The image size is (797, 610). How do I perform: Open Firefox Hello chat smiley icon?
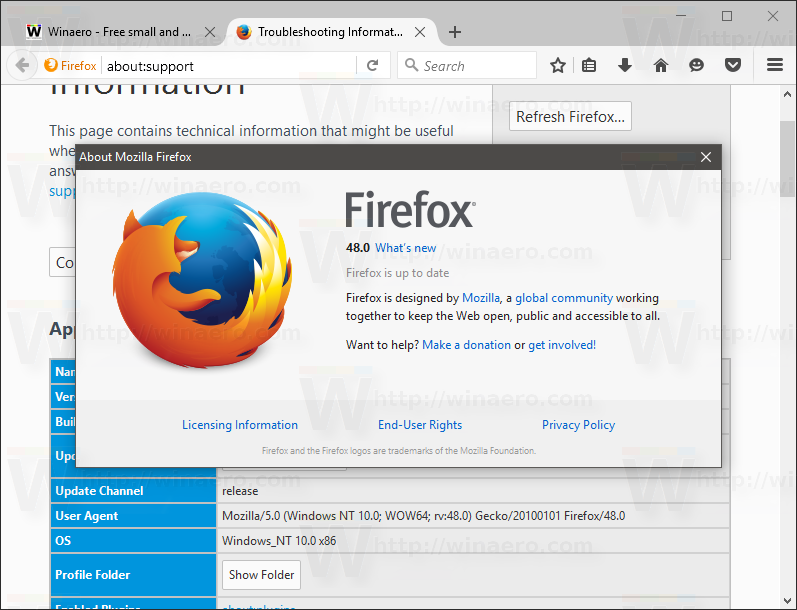point(696,65)
